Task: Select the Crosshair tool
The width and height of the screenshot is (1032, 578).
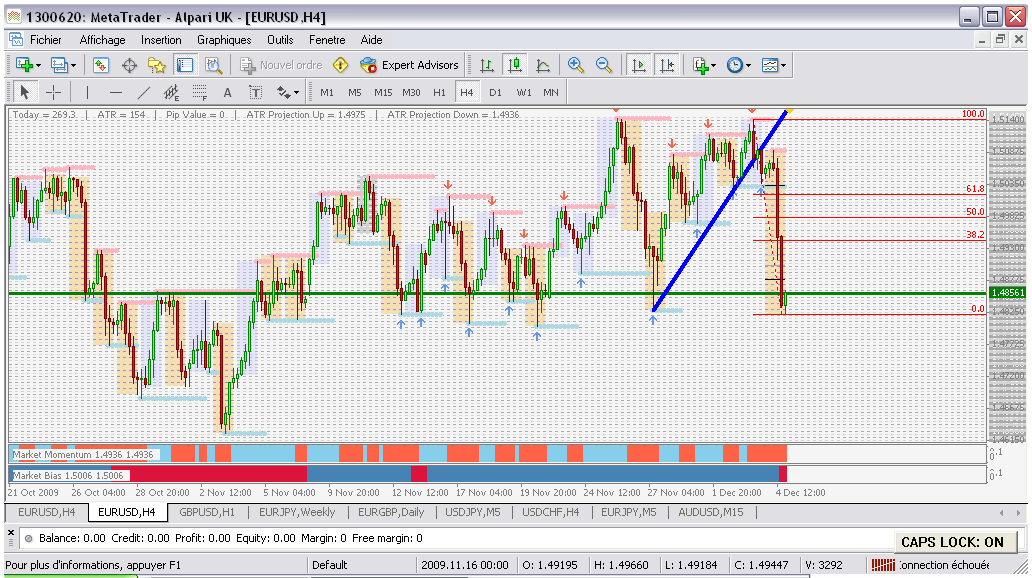Action: pyautogui.click(x=54, y=92)
